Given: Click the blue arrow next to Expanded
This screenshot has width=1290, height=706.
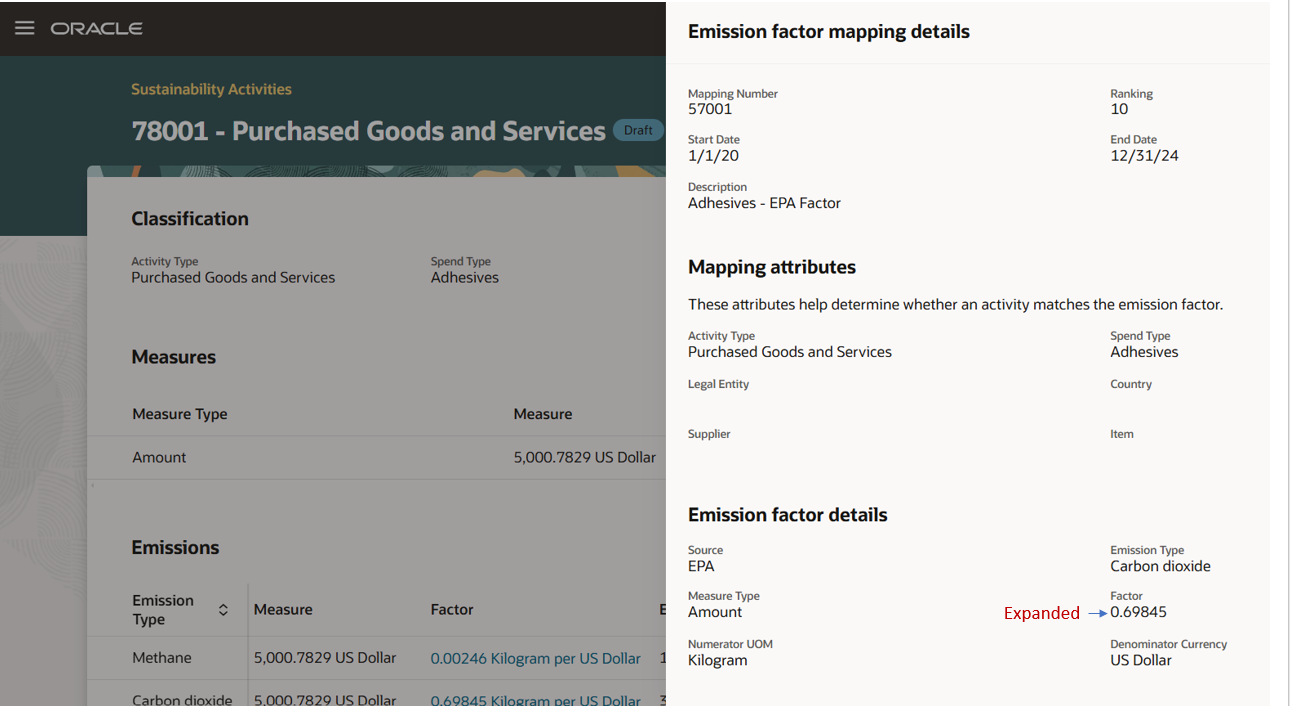Looking at the screenshot, I should [1097, 613].
